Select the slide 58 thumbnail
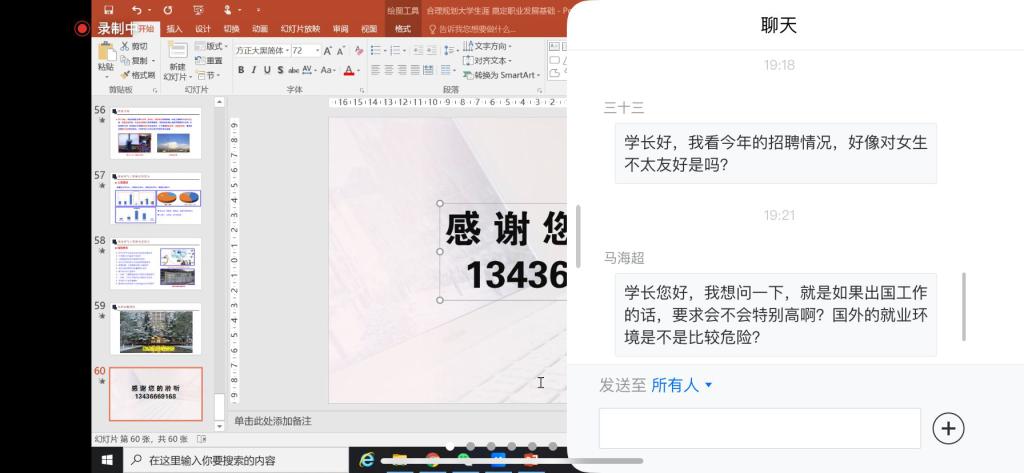The height and width of the screenshot is (473, 1024). pos(155,263)
